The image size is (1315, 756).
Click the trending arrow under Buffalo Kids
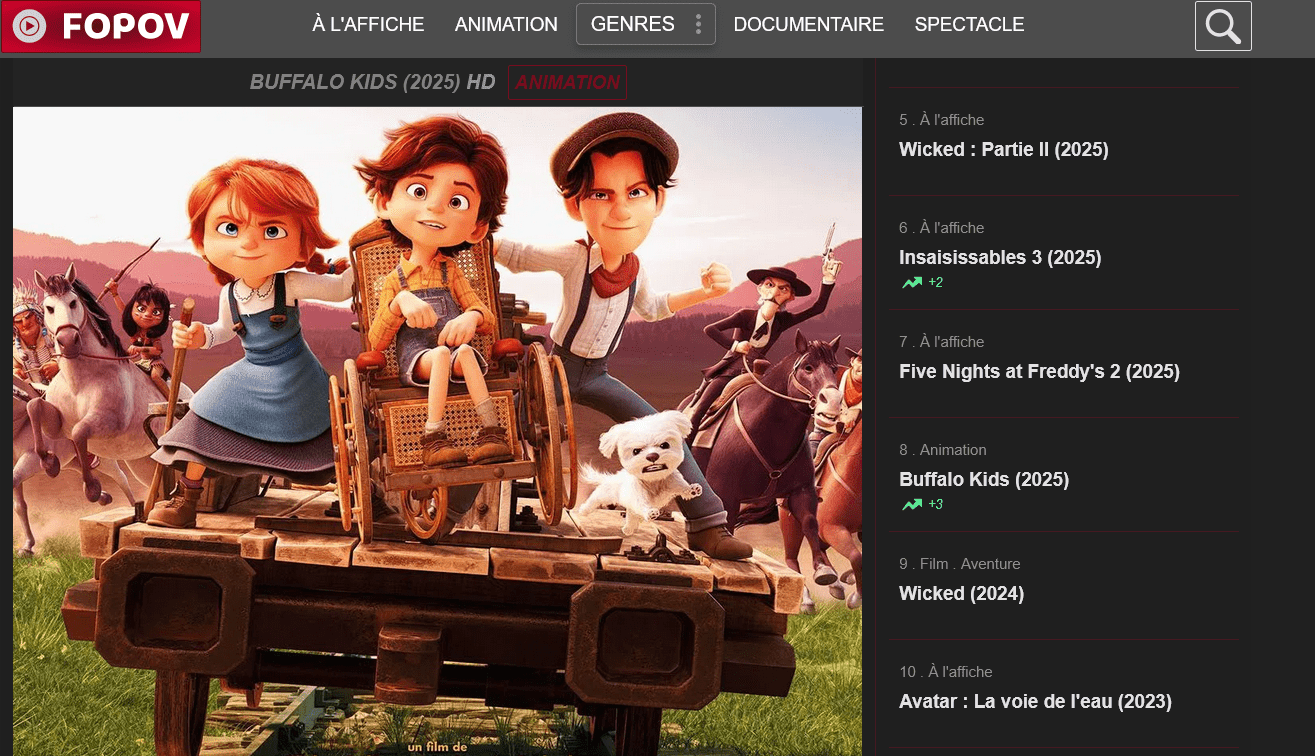[x=912, y=505]
